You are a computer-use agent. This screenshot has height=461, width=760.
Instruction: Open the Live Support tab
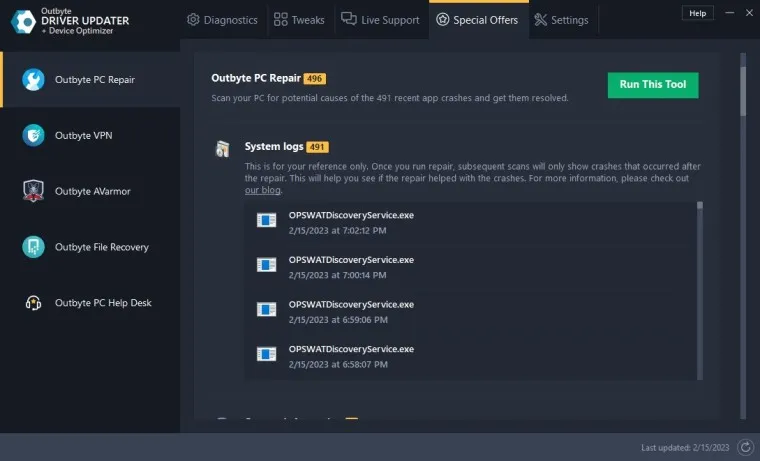coord(381,20)
